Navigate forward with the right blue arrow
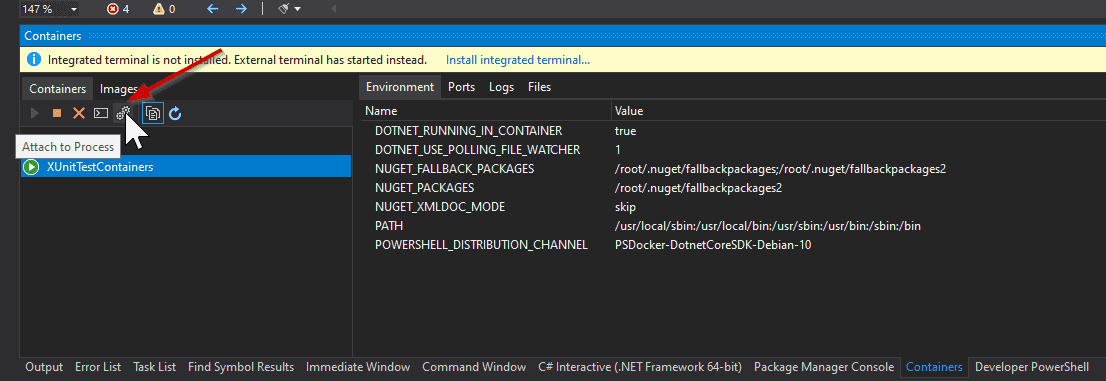Image resolution: width=1106 pixels, height=381 pixels. click(x=241, y=8)
